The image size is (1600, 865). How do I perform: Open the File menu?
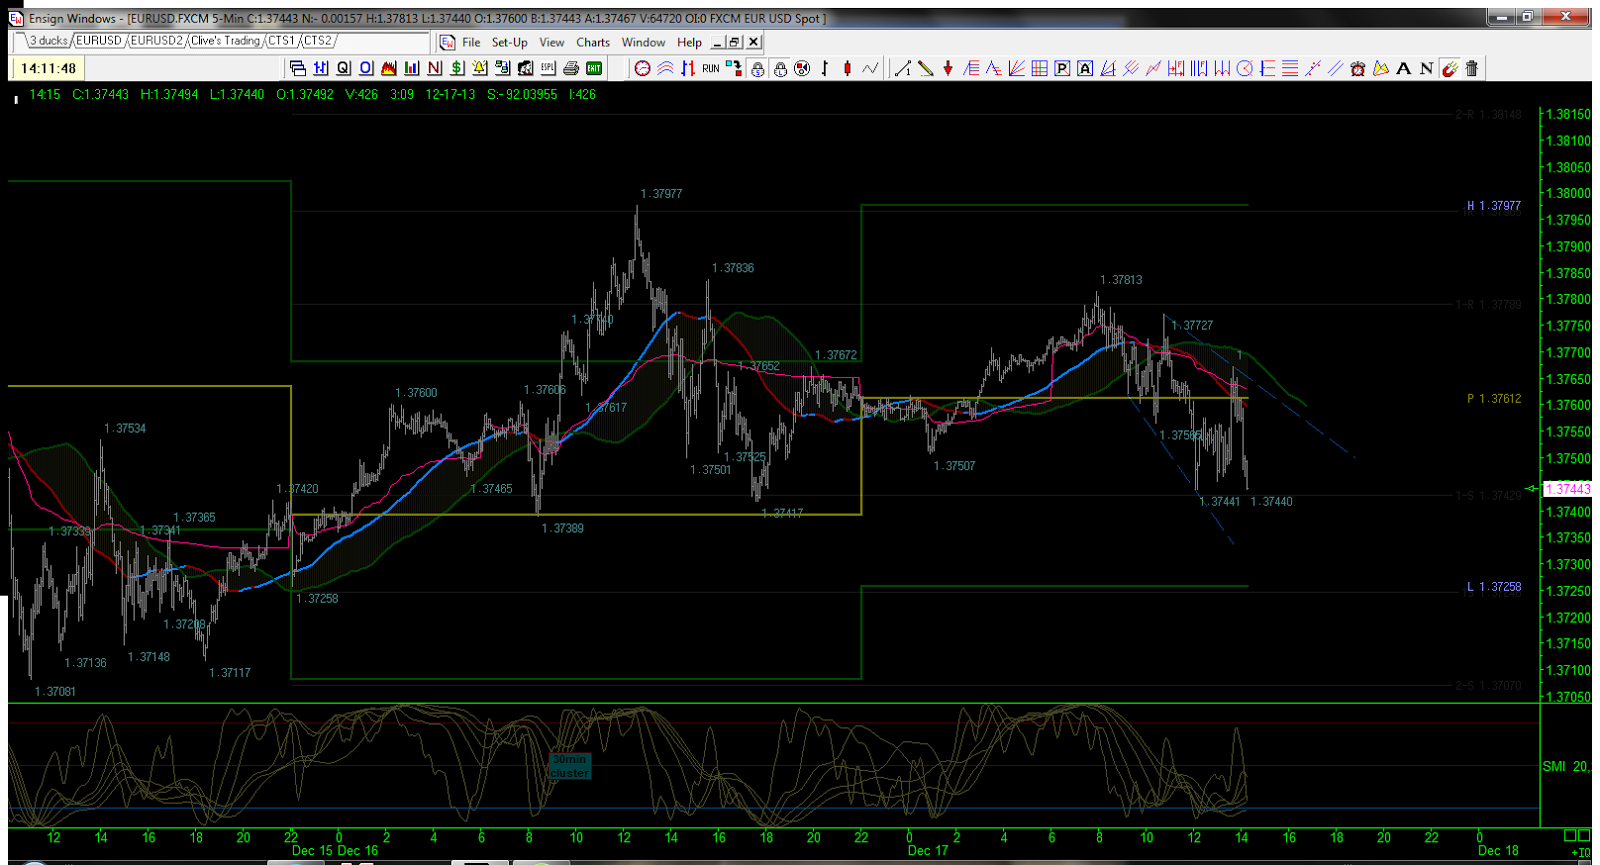pyautogui.click(x=471, y=42)
